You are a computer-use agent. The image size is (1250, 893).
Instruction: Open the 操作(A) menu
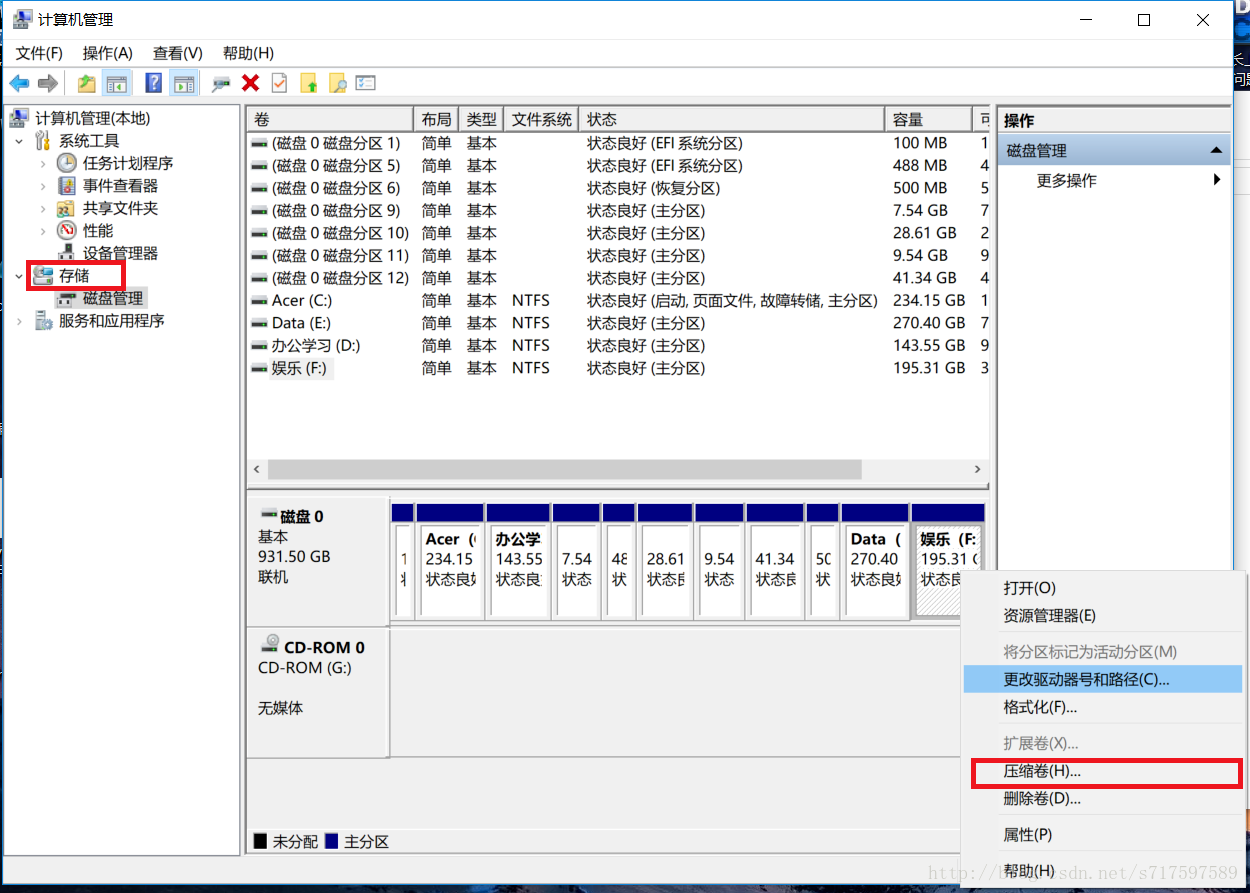tap(107, 53)
